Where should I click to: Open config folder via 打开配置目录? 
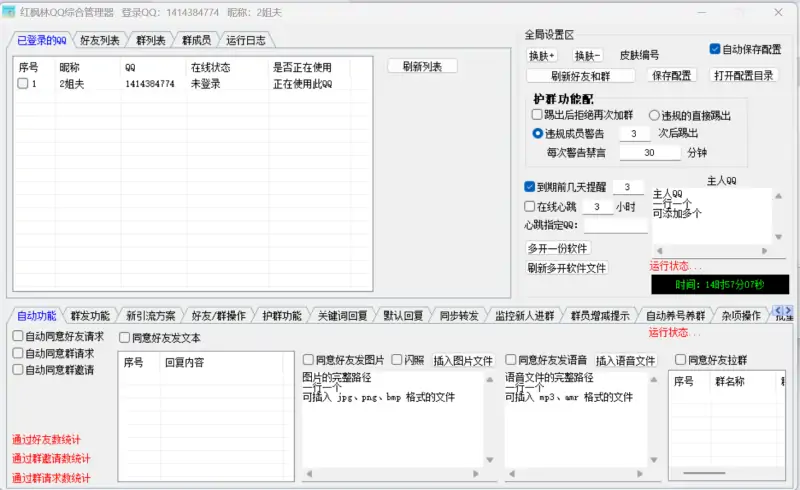(743, 75)
